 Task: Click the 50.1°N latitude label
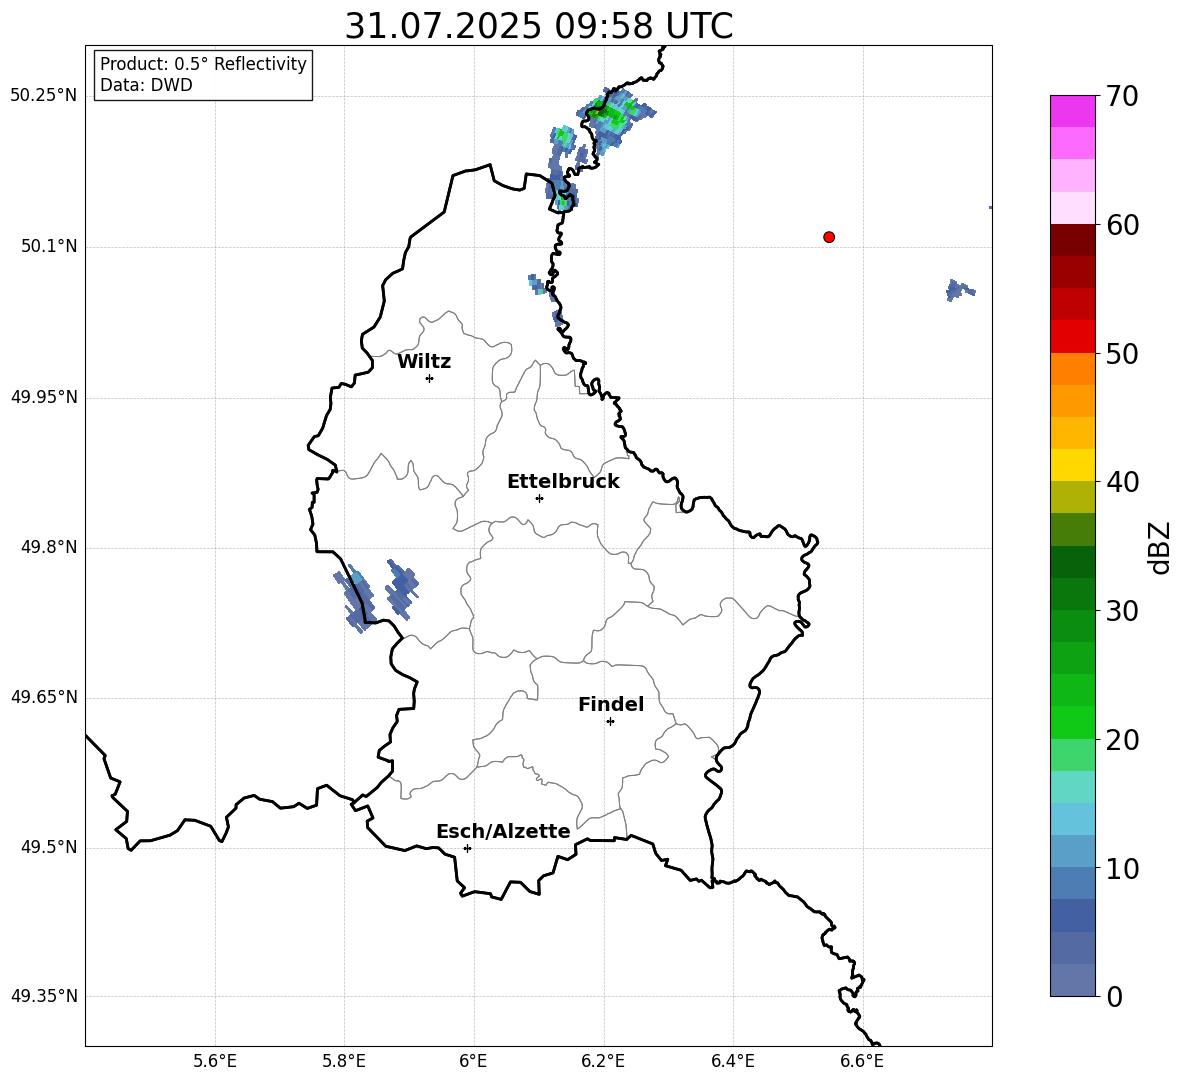click(x=49, y=247)
